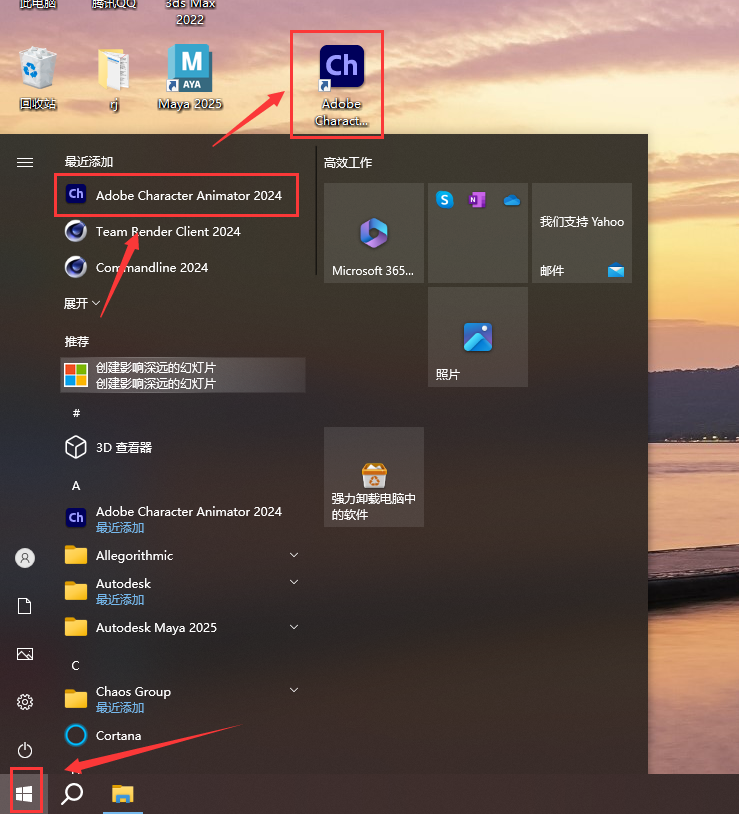Open Skype from the tile folder
Screen dimensions: 739x814
tap(445, 199)
